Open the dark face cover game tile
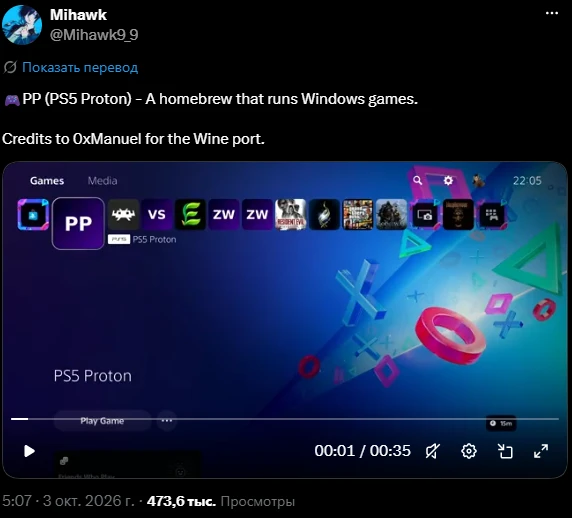Screen dimensions: 572x518 pyautogui.click(x=459, y=214)
